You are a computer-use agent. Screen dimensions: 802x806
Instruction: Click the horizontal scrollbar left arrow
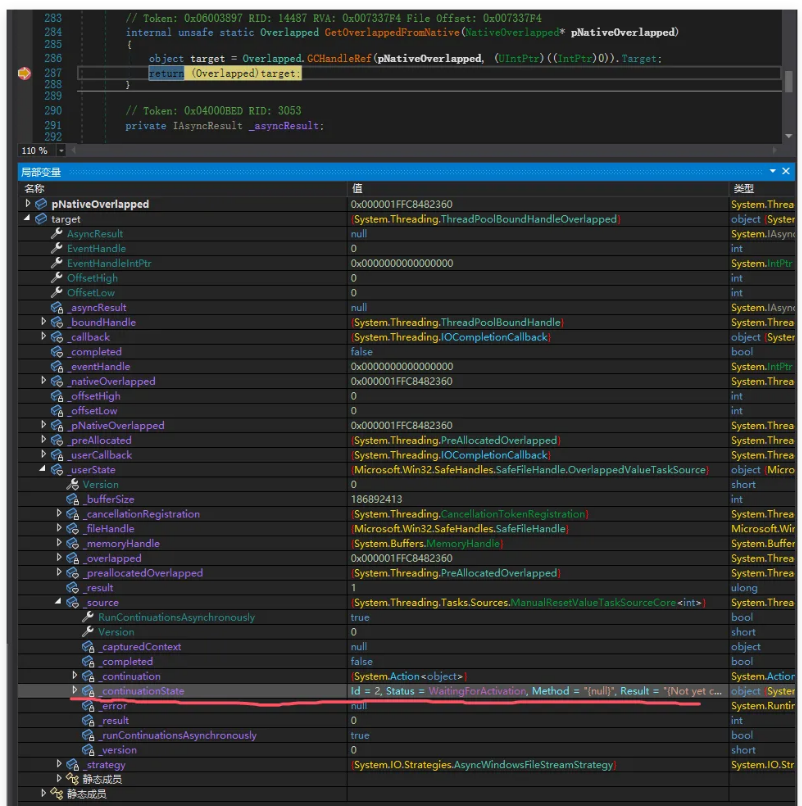coord(74,150)
